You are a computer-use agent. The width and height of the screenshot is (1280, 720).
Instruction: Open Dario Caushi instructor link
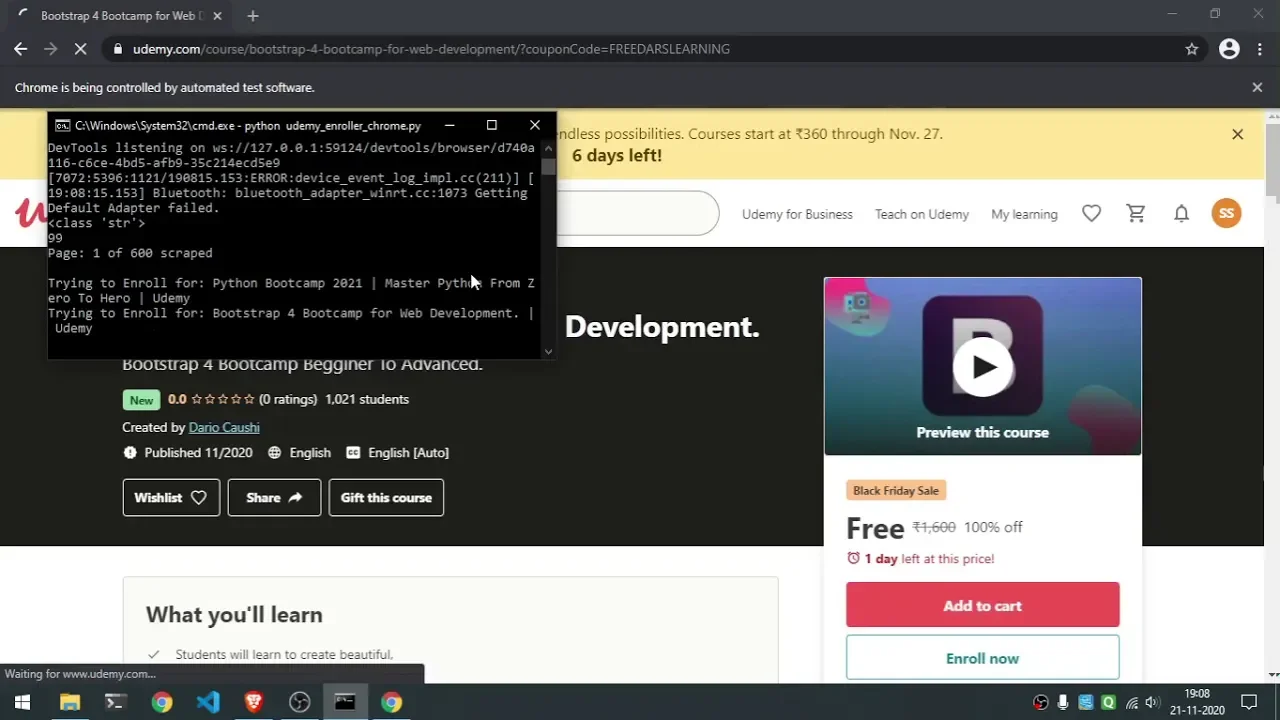(x=224, y=427)
